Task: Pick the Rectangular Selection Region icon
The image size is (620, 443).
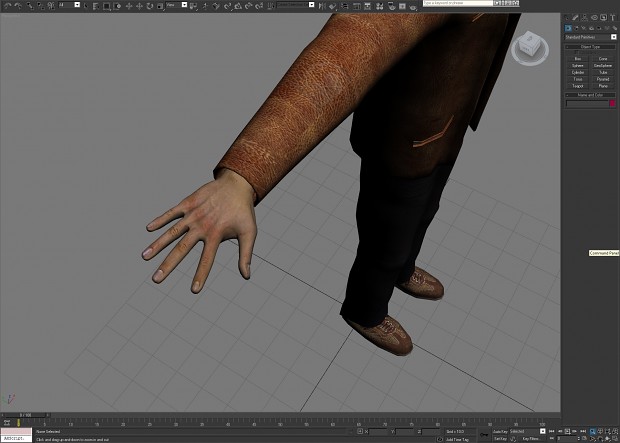Action: tap(106, 6)
